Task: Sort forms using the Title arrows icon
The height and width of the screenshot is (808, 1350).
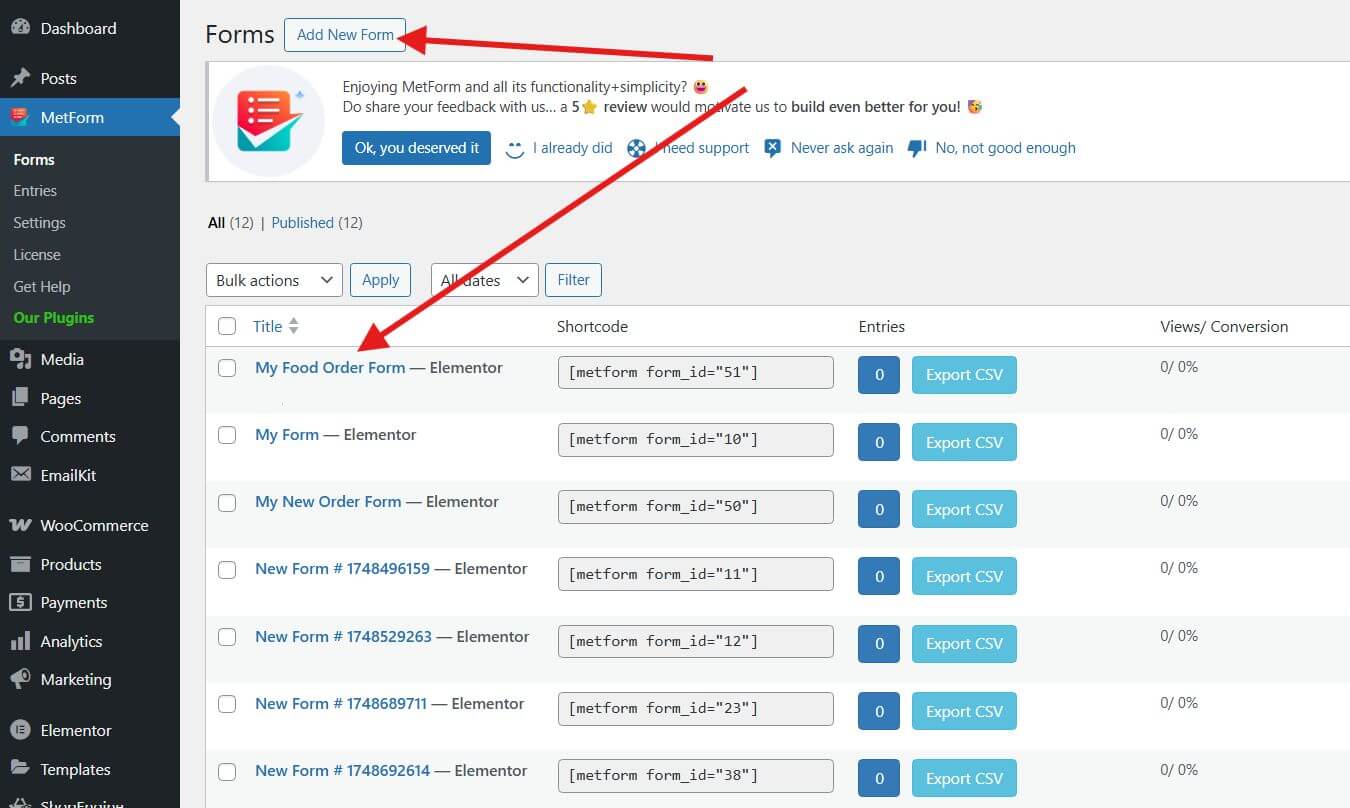Action: [294, 326]
